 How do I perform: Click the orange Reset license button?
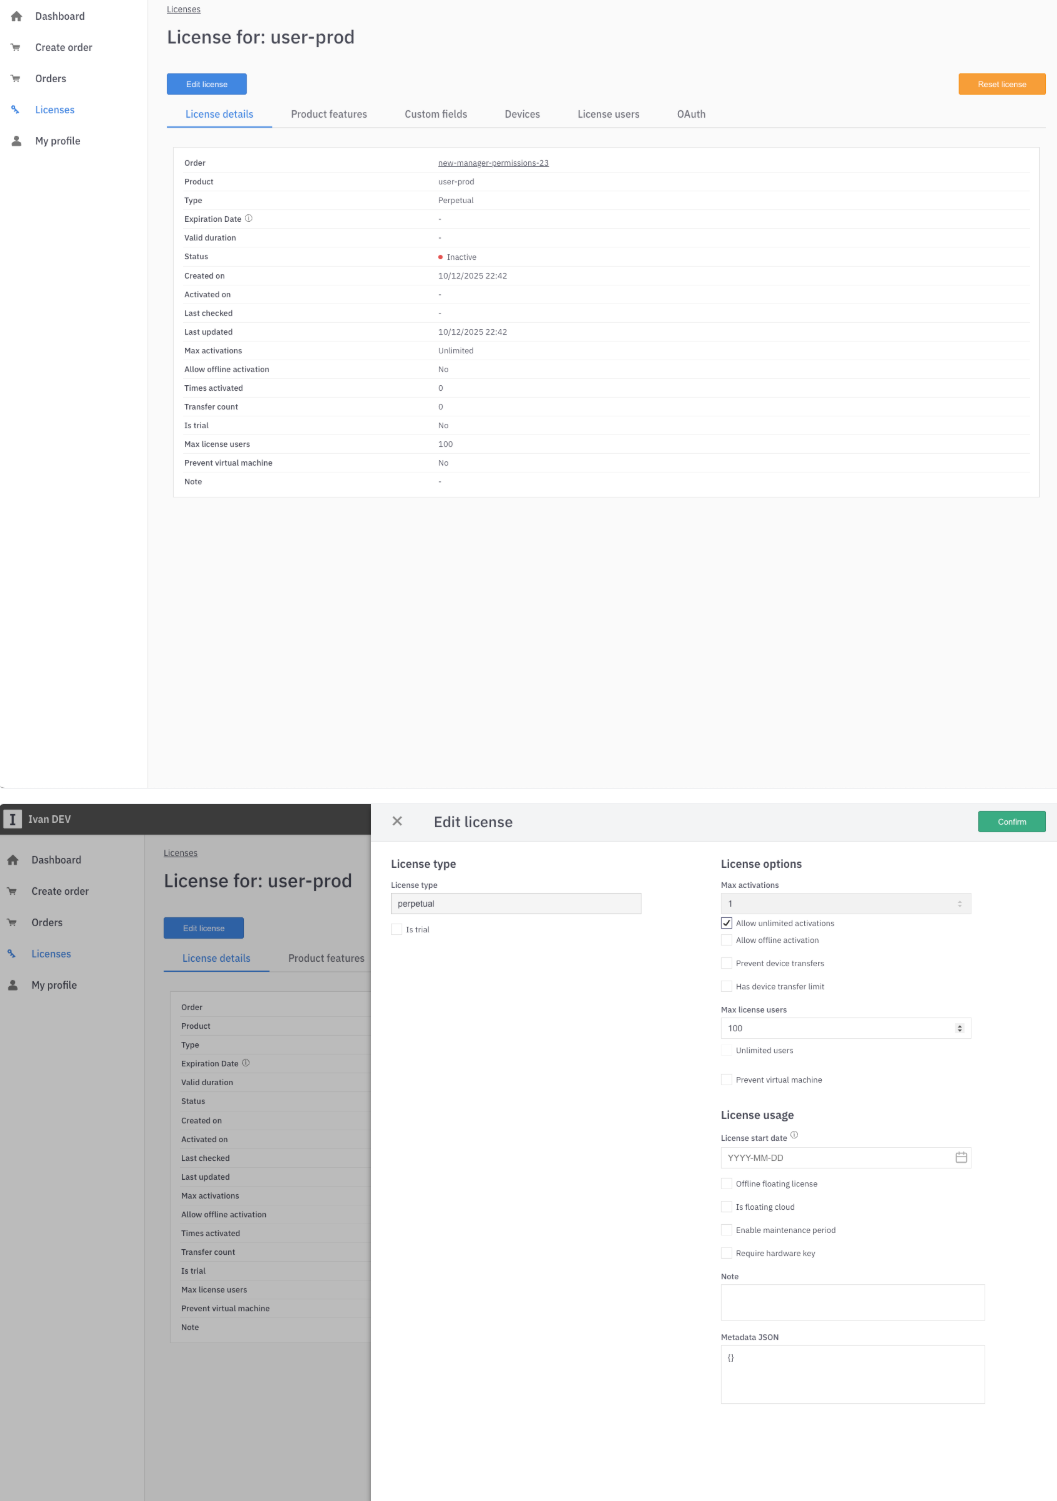pos(1001,84)
